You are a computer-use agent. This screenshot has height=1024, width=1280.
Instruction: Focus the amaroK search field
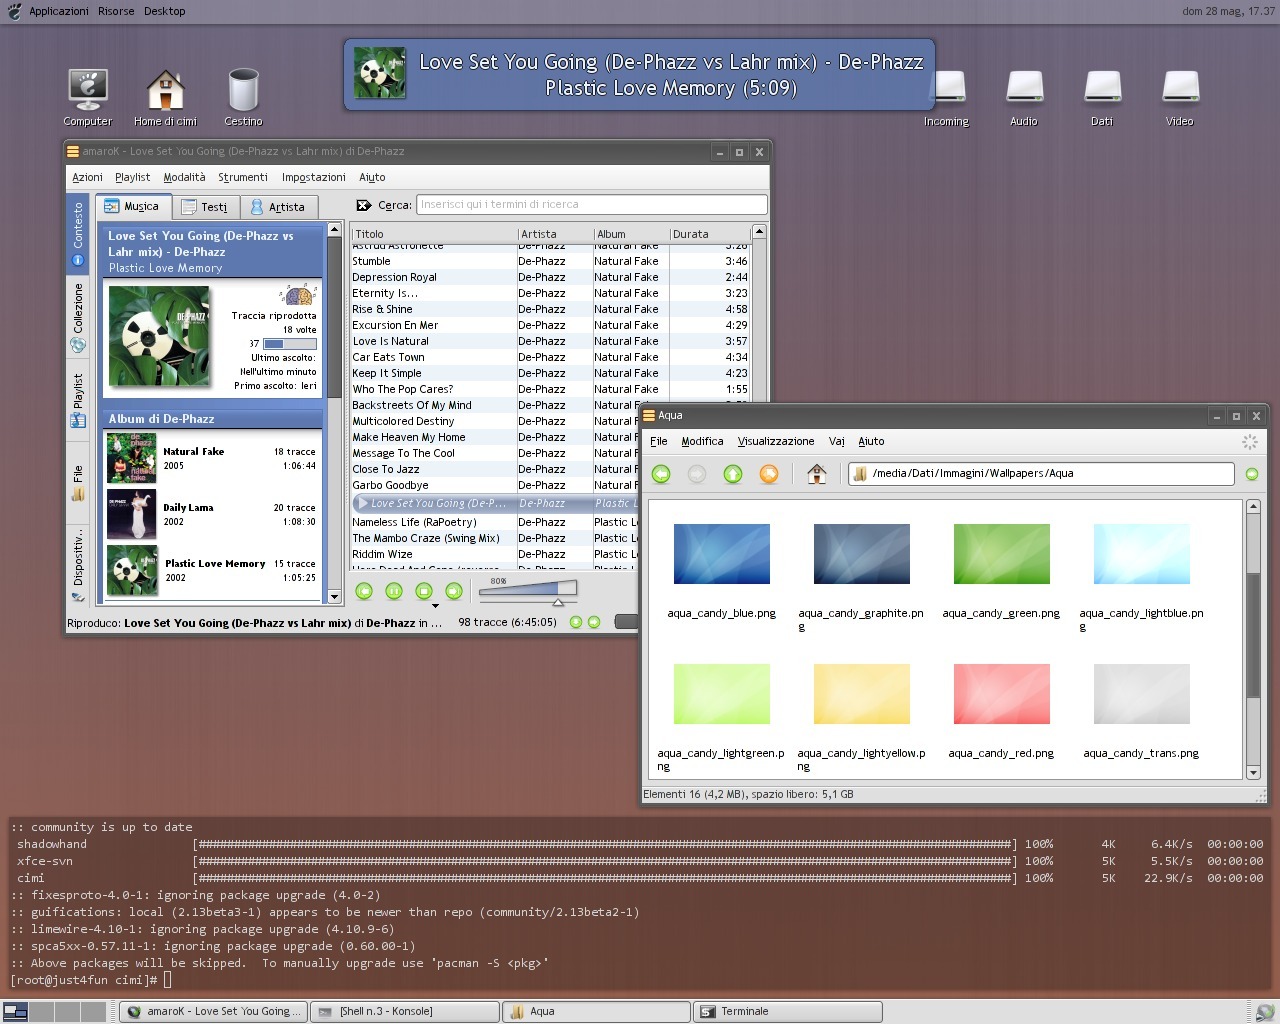(592, 204)
